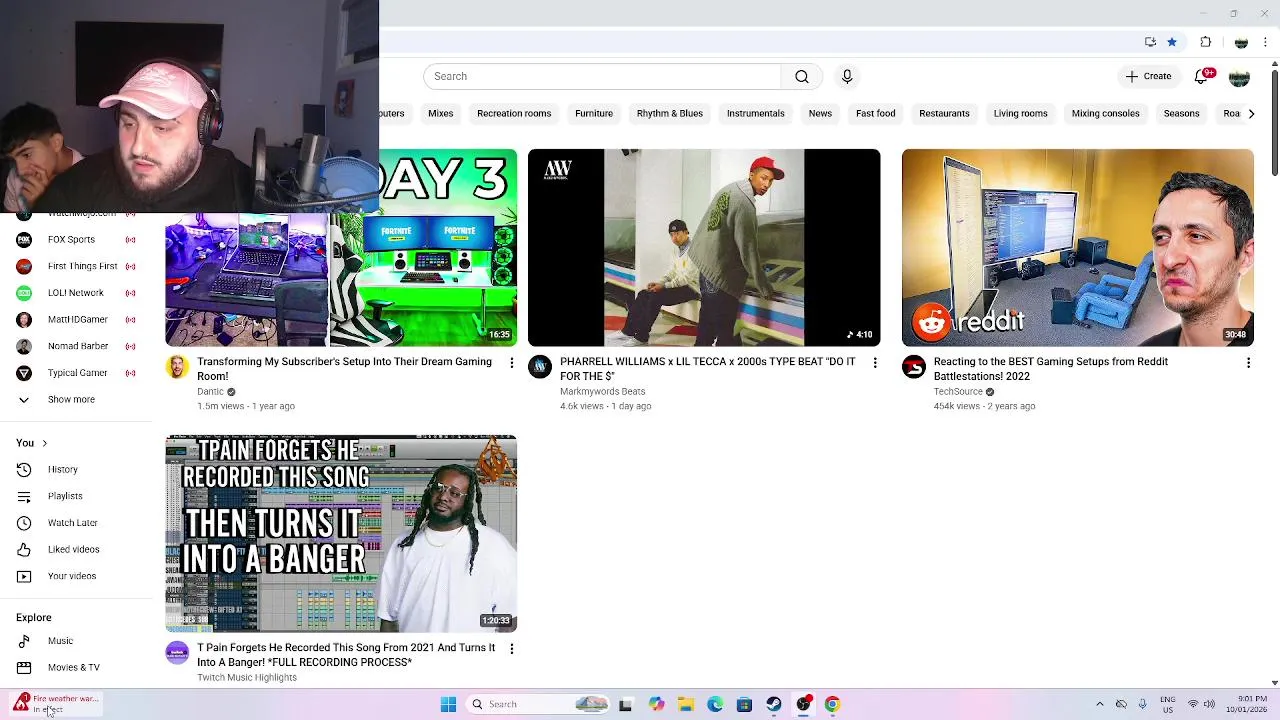Open OBS Studio from the taskbar
The width and height of the screenshot is (1280, 720).
803,704
